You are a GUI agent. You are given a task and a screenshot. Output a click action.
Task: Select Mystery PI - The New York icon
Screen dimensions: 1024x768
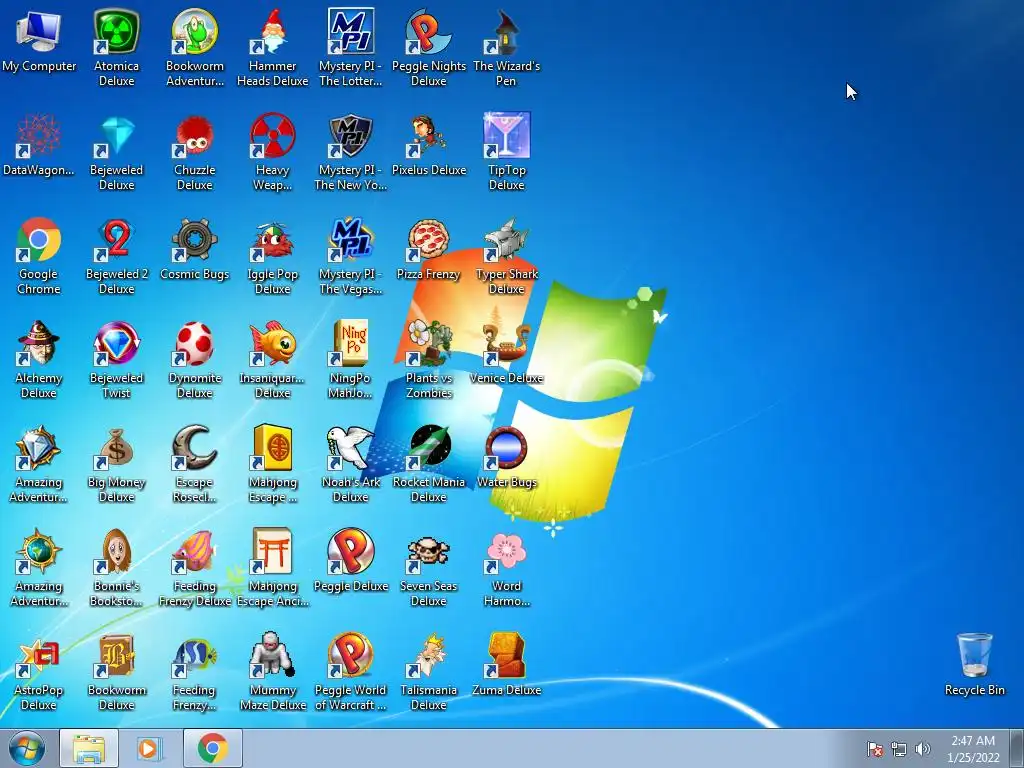[351, 135]
